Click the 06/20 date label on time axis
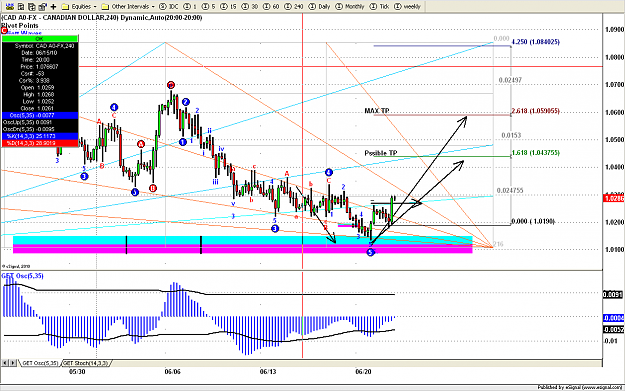625x391 pixels. (x=363, y=371)
